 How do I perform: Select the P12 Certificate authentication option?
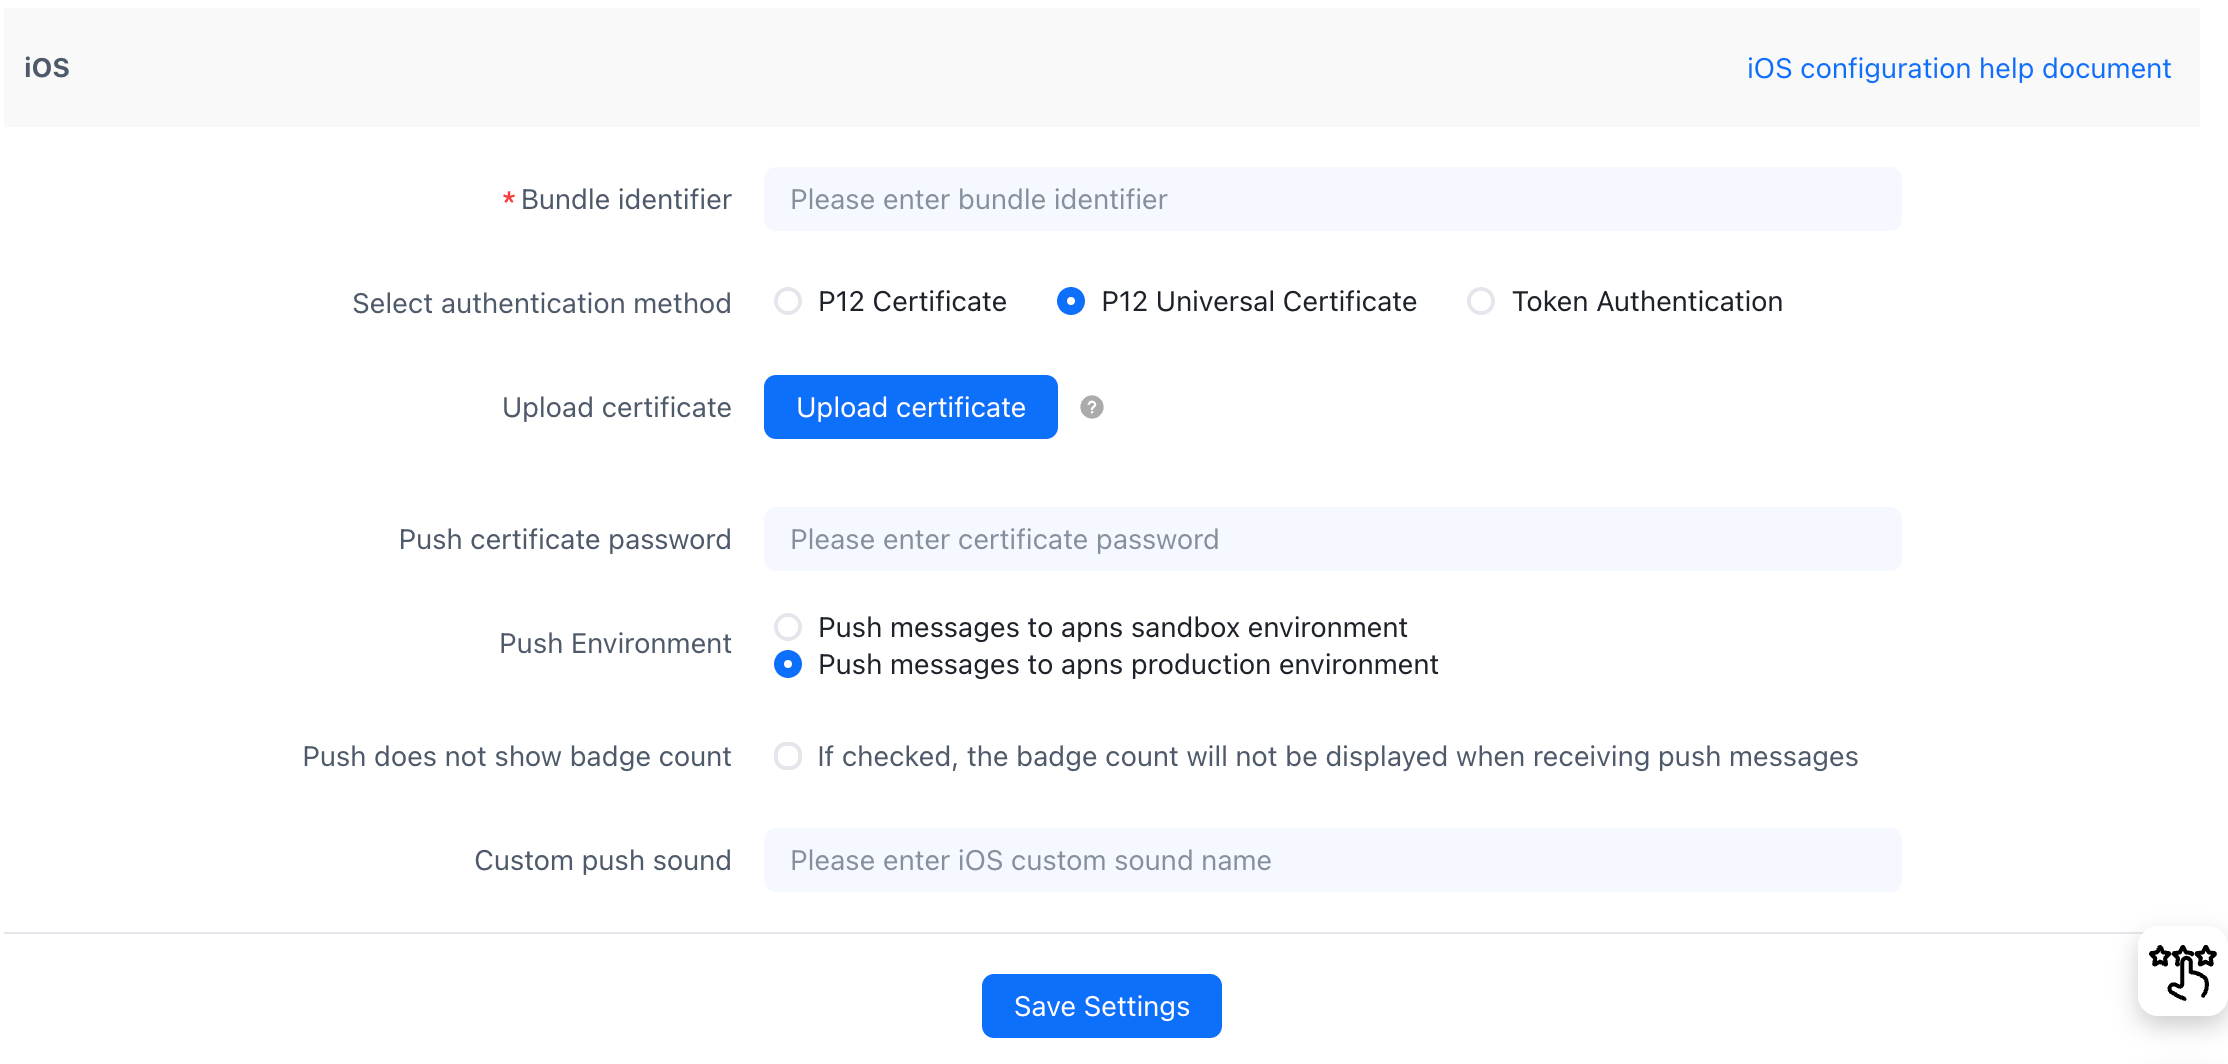click(788, 301)
